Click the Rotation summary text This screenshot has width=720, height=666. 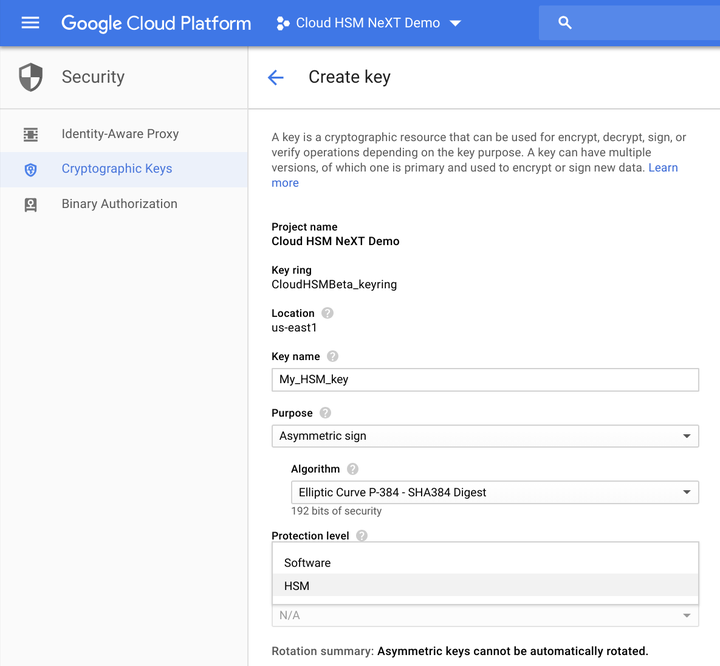click(x=460, y=651)
